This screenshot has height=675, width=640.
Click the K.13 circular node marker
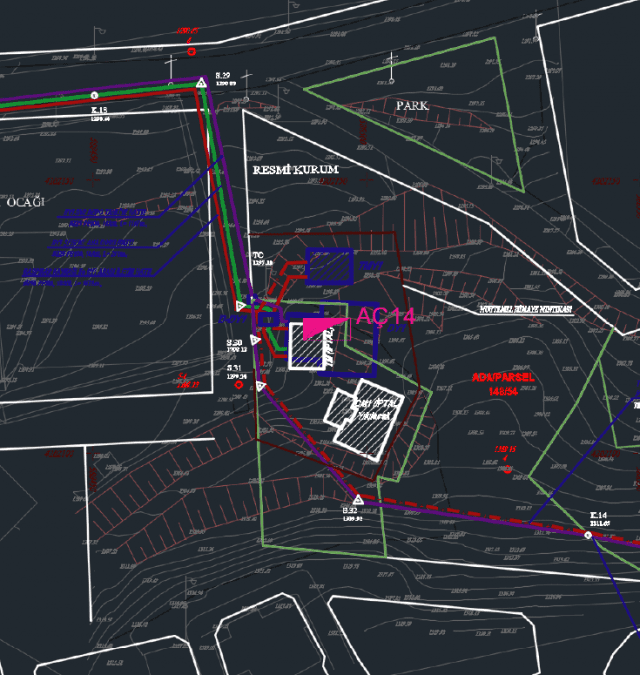[x=95, y=94]
